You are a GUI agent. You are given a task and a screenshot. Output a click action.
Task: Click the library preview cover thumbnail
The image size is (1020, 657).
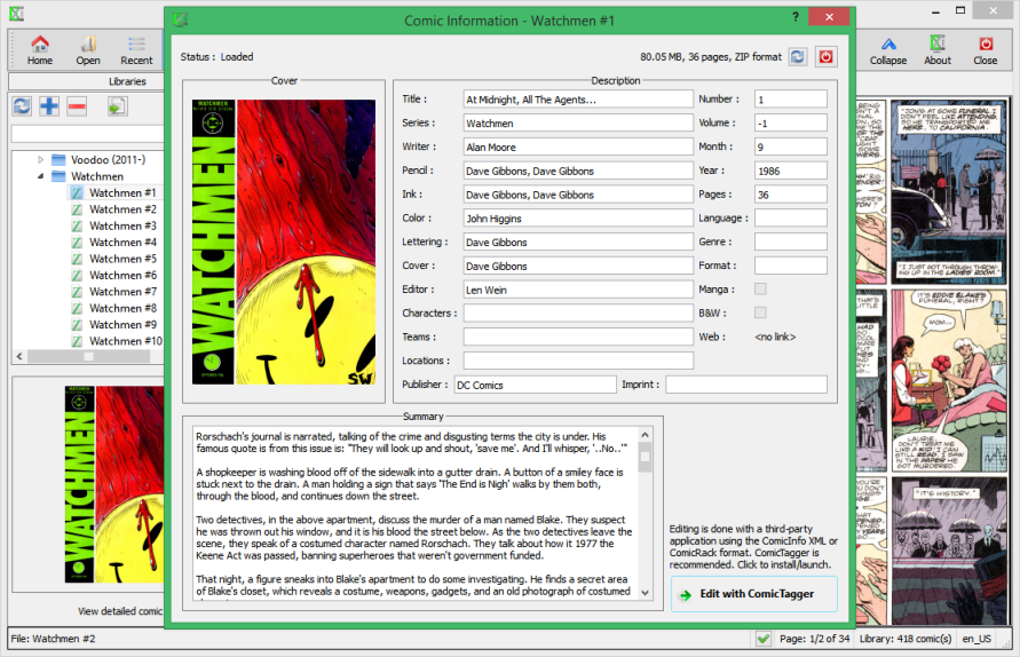(114, 485)
